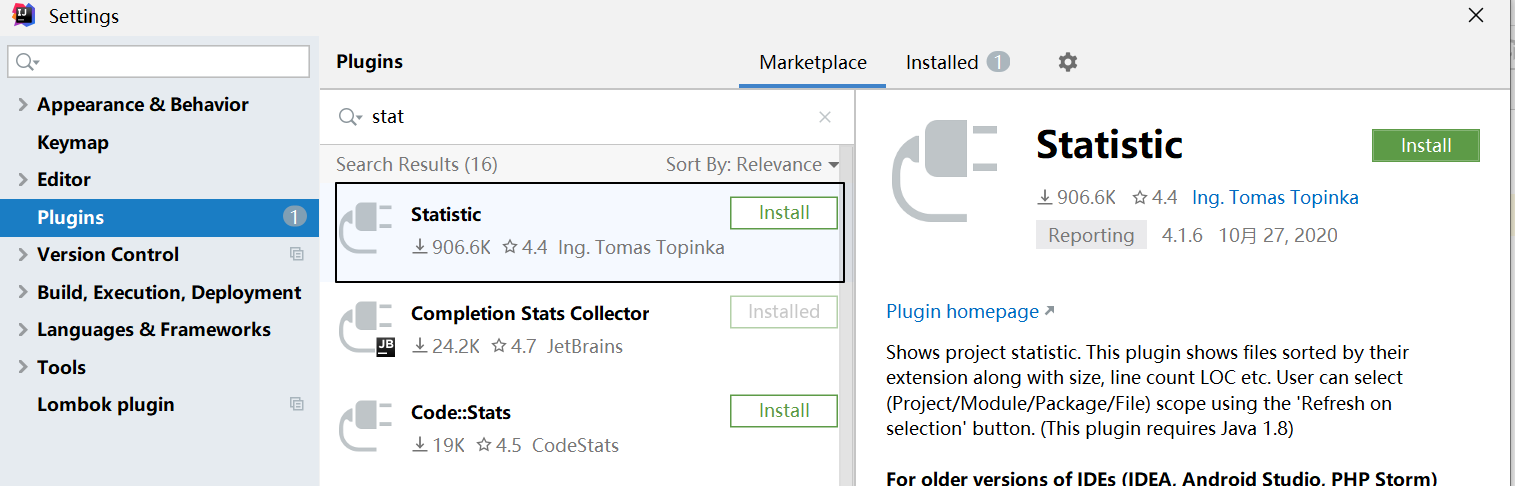1515x486 pixels.
Task: Focus the settings search field
Action: click(x=159, y=62)
